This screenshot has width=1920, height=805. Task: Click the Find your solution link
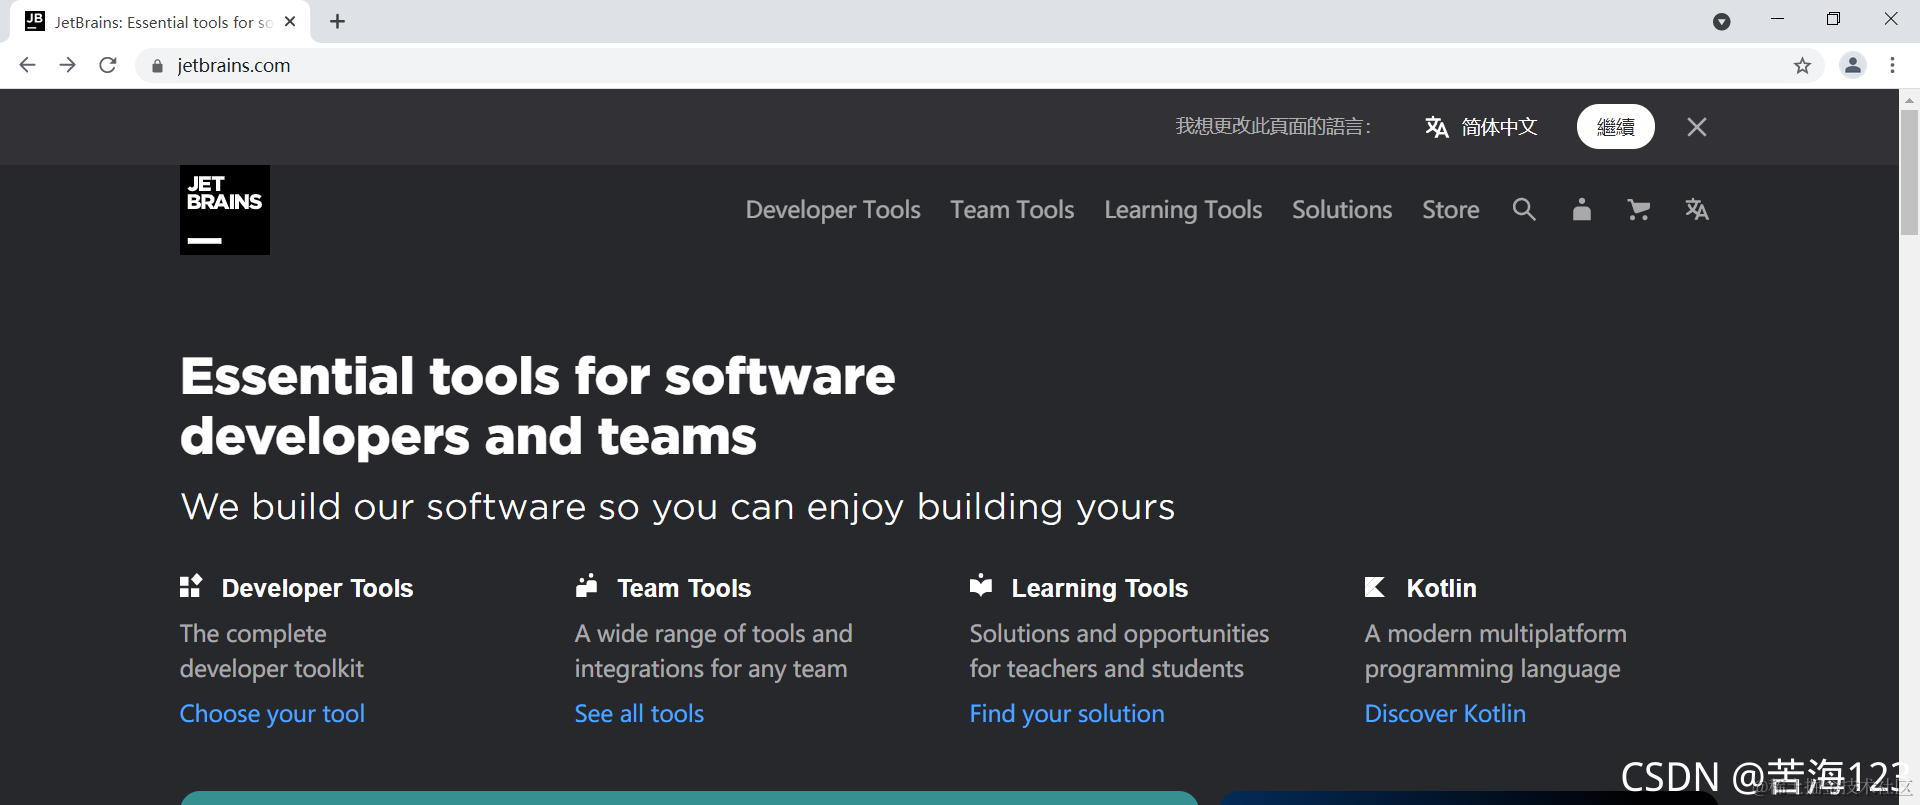click(1067, 714)
